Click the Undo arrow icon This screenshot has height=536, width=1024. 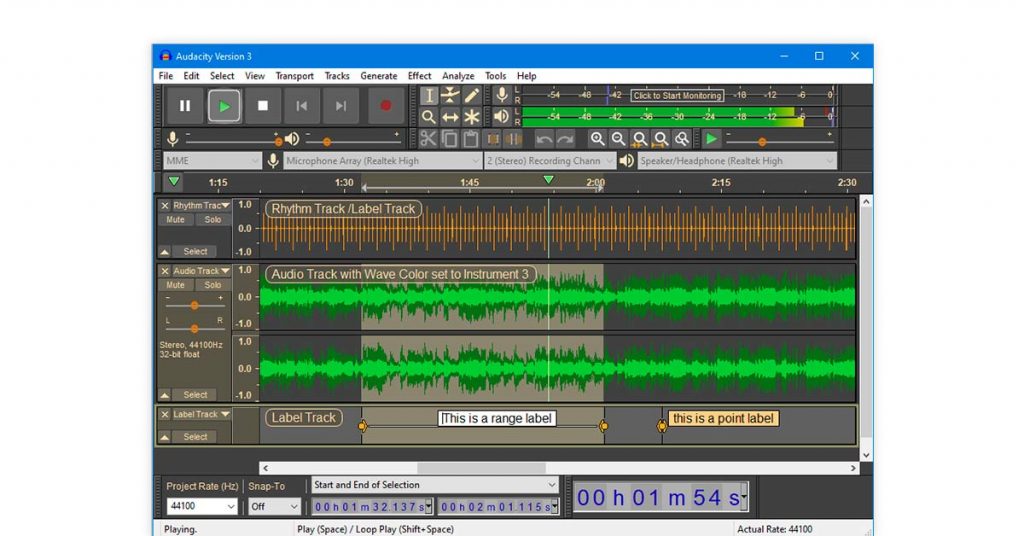click(x=543, y=139)
